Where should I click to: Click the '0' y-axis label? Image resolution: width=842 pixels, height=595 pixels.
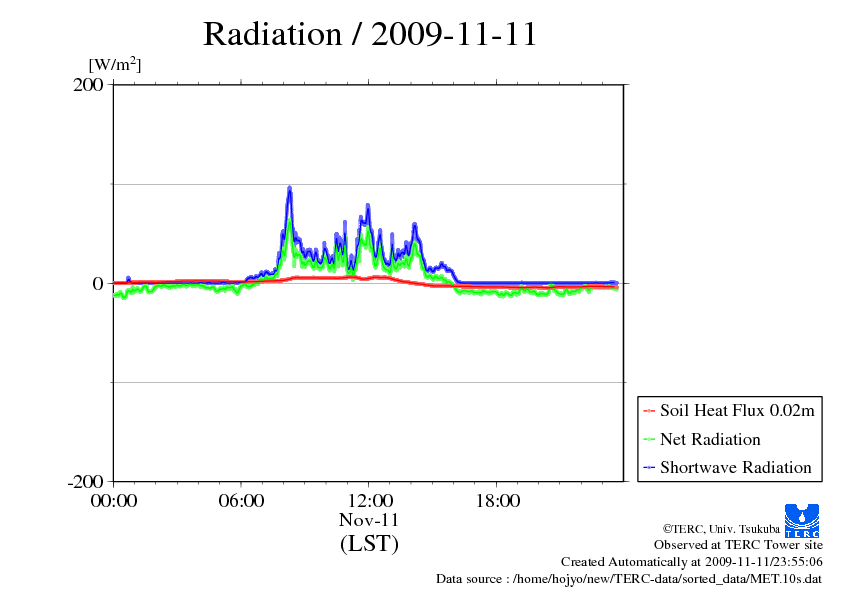[x=98, y=284]
